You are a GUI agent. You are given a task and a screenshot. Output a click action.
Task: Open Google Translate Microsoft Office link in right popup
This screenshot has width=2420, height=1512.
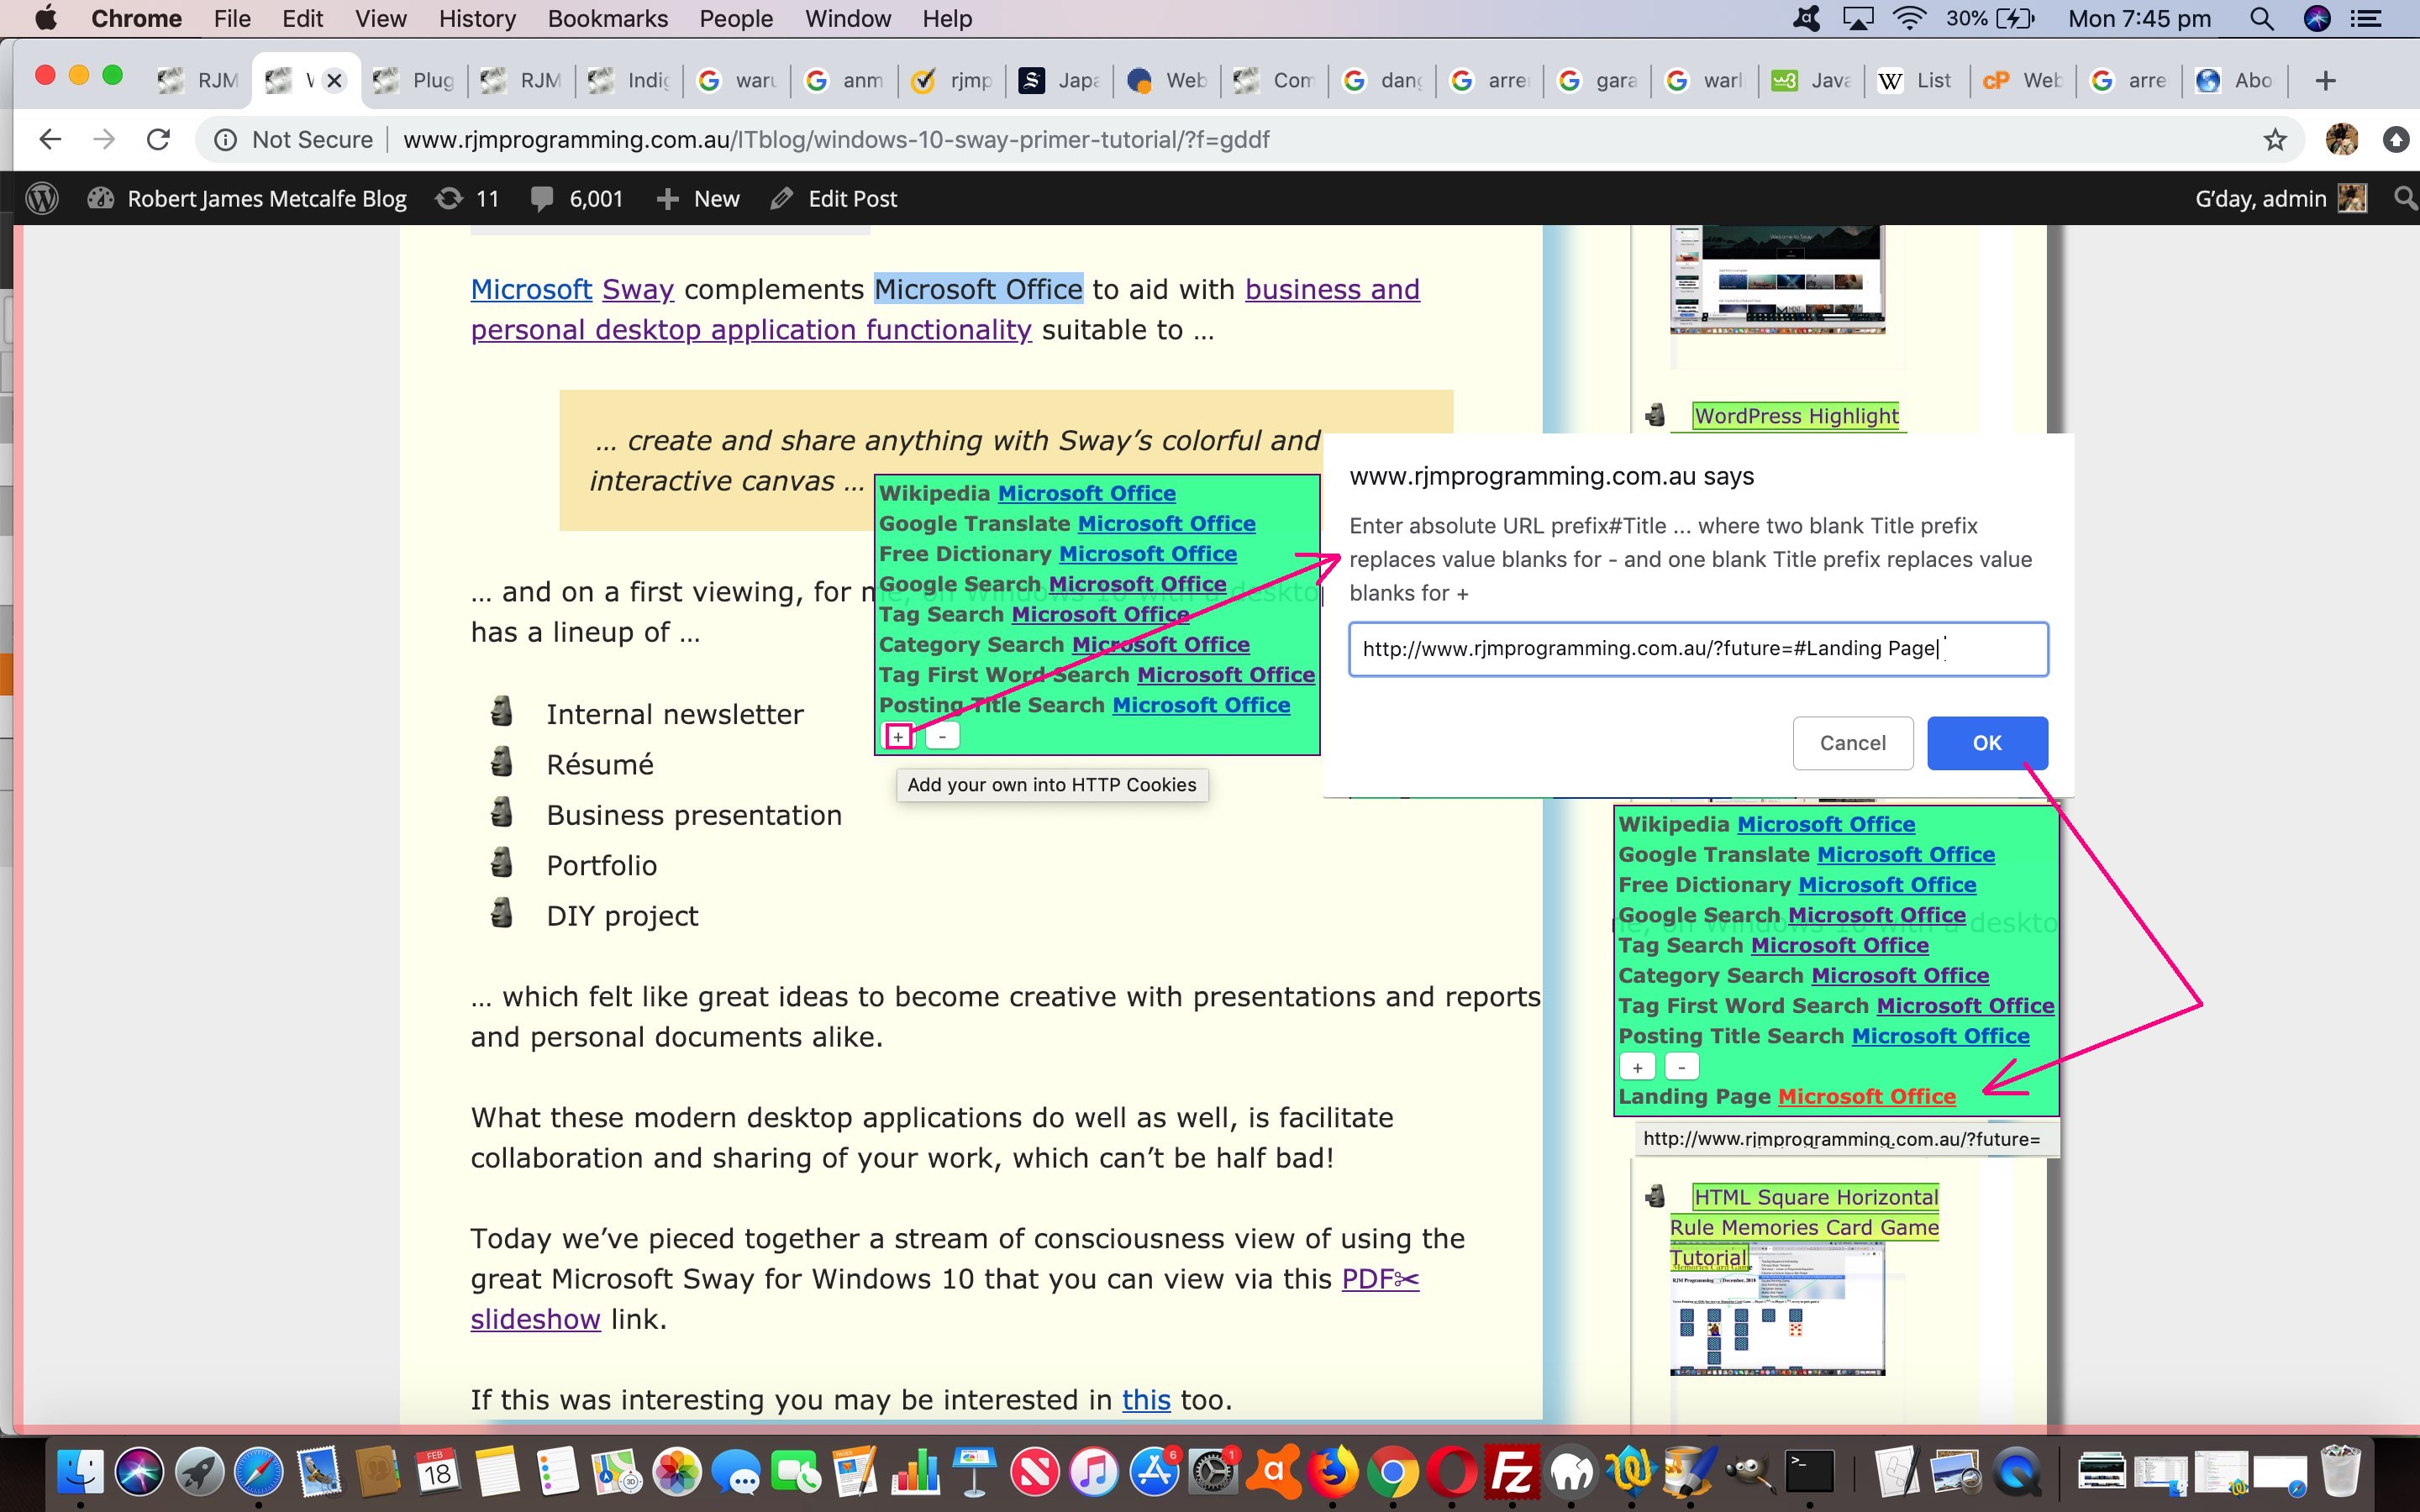[1905, 855]
